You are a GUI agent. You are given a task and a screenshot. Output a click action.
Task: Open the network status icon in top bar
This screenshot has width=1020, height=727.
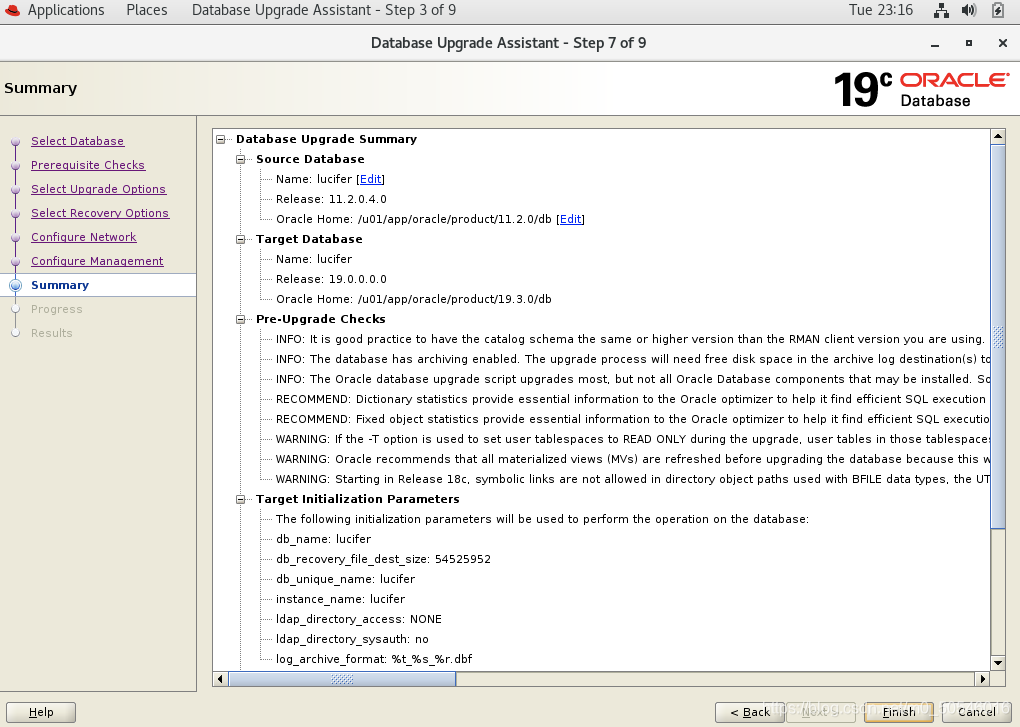pos(941,10)
